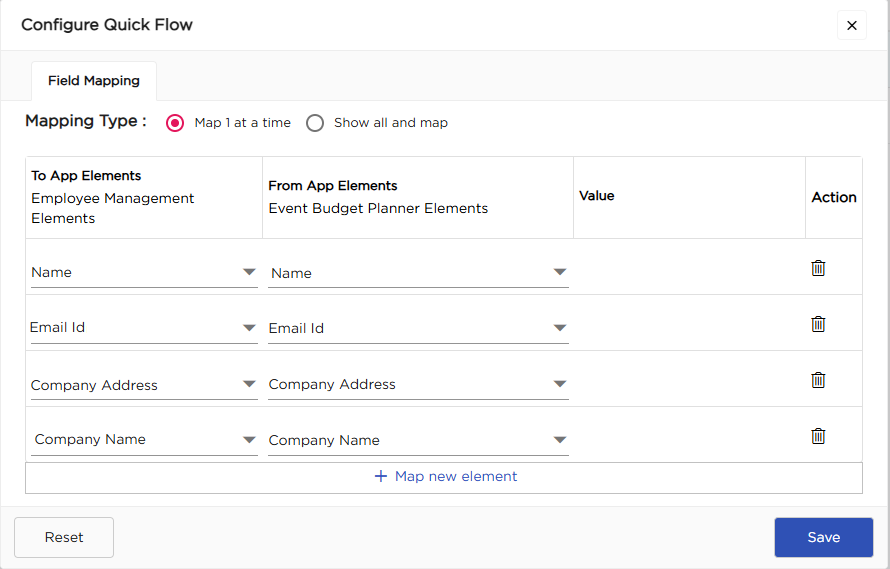Delete the Name mapping row
Viewport: 890px width, 569px height.
[x=818, y=268]
